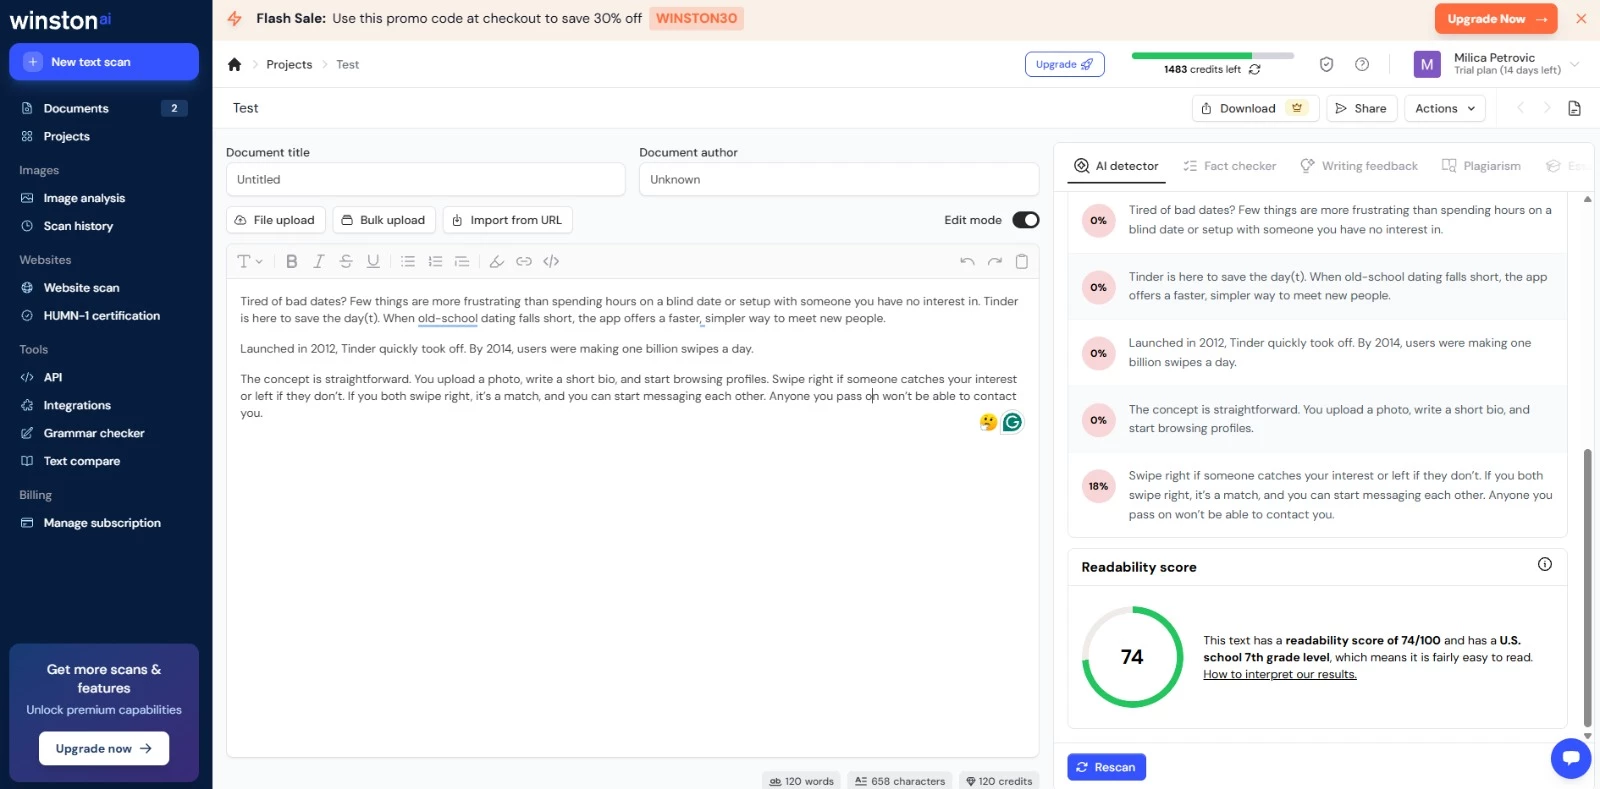Open HUMN-1 certification page
This screenshot has width=1600, height=789.
pos(104,316)
